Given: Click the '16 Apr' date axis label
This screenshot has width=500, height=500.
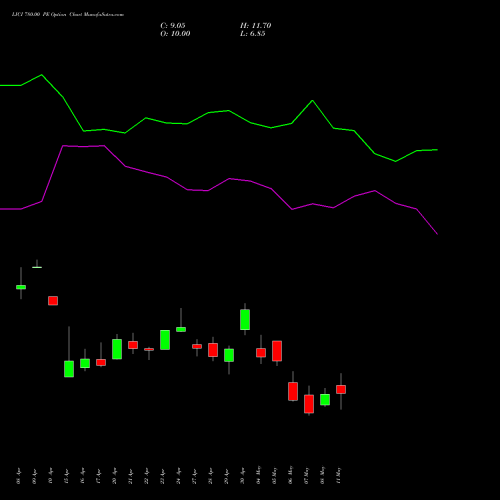Looking at the screenshot, I should point(82,476).
